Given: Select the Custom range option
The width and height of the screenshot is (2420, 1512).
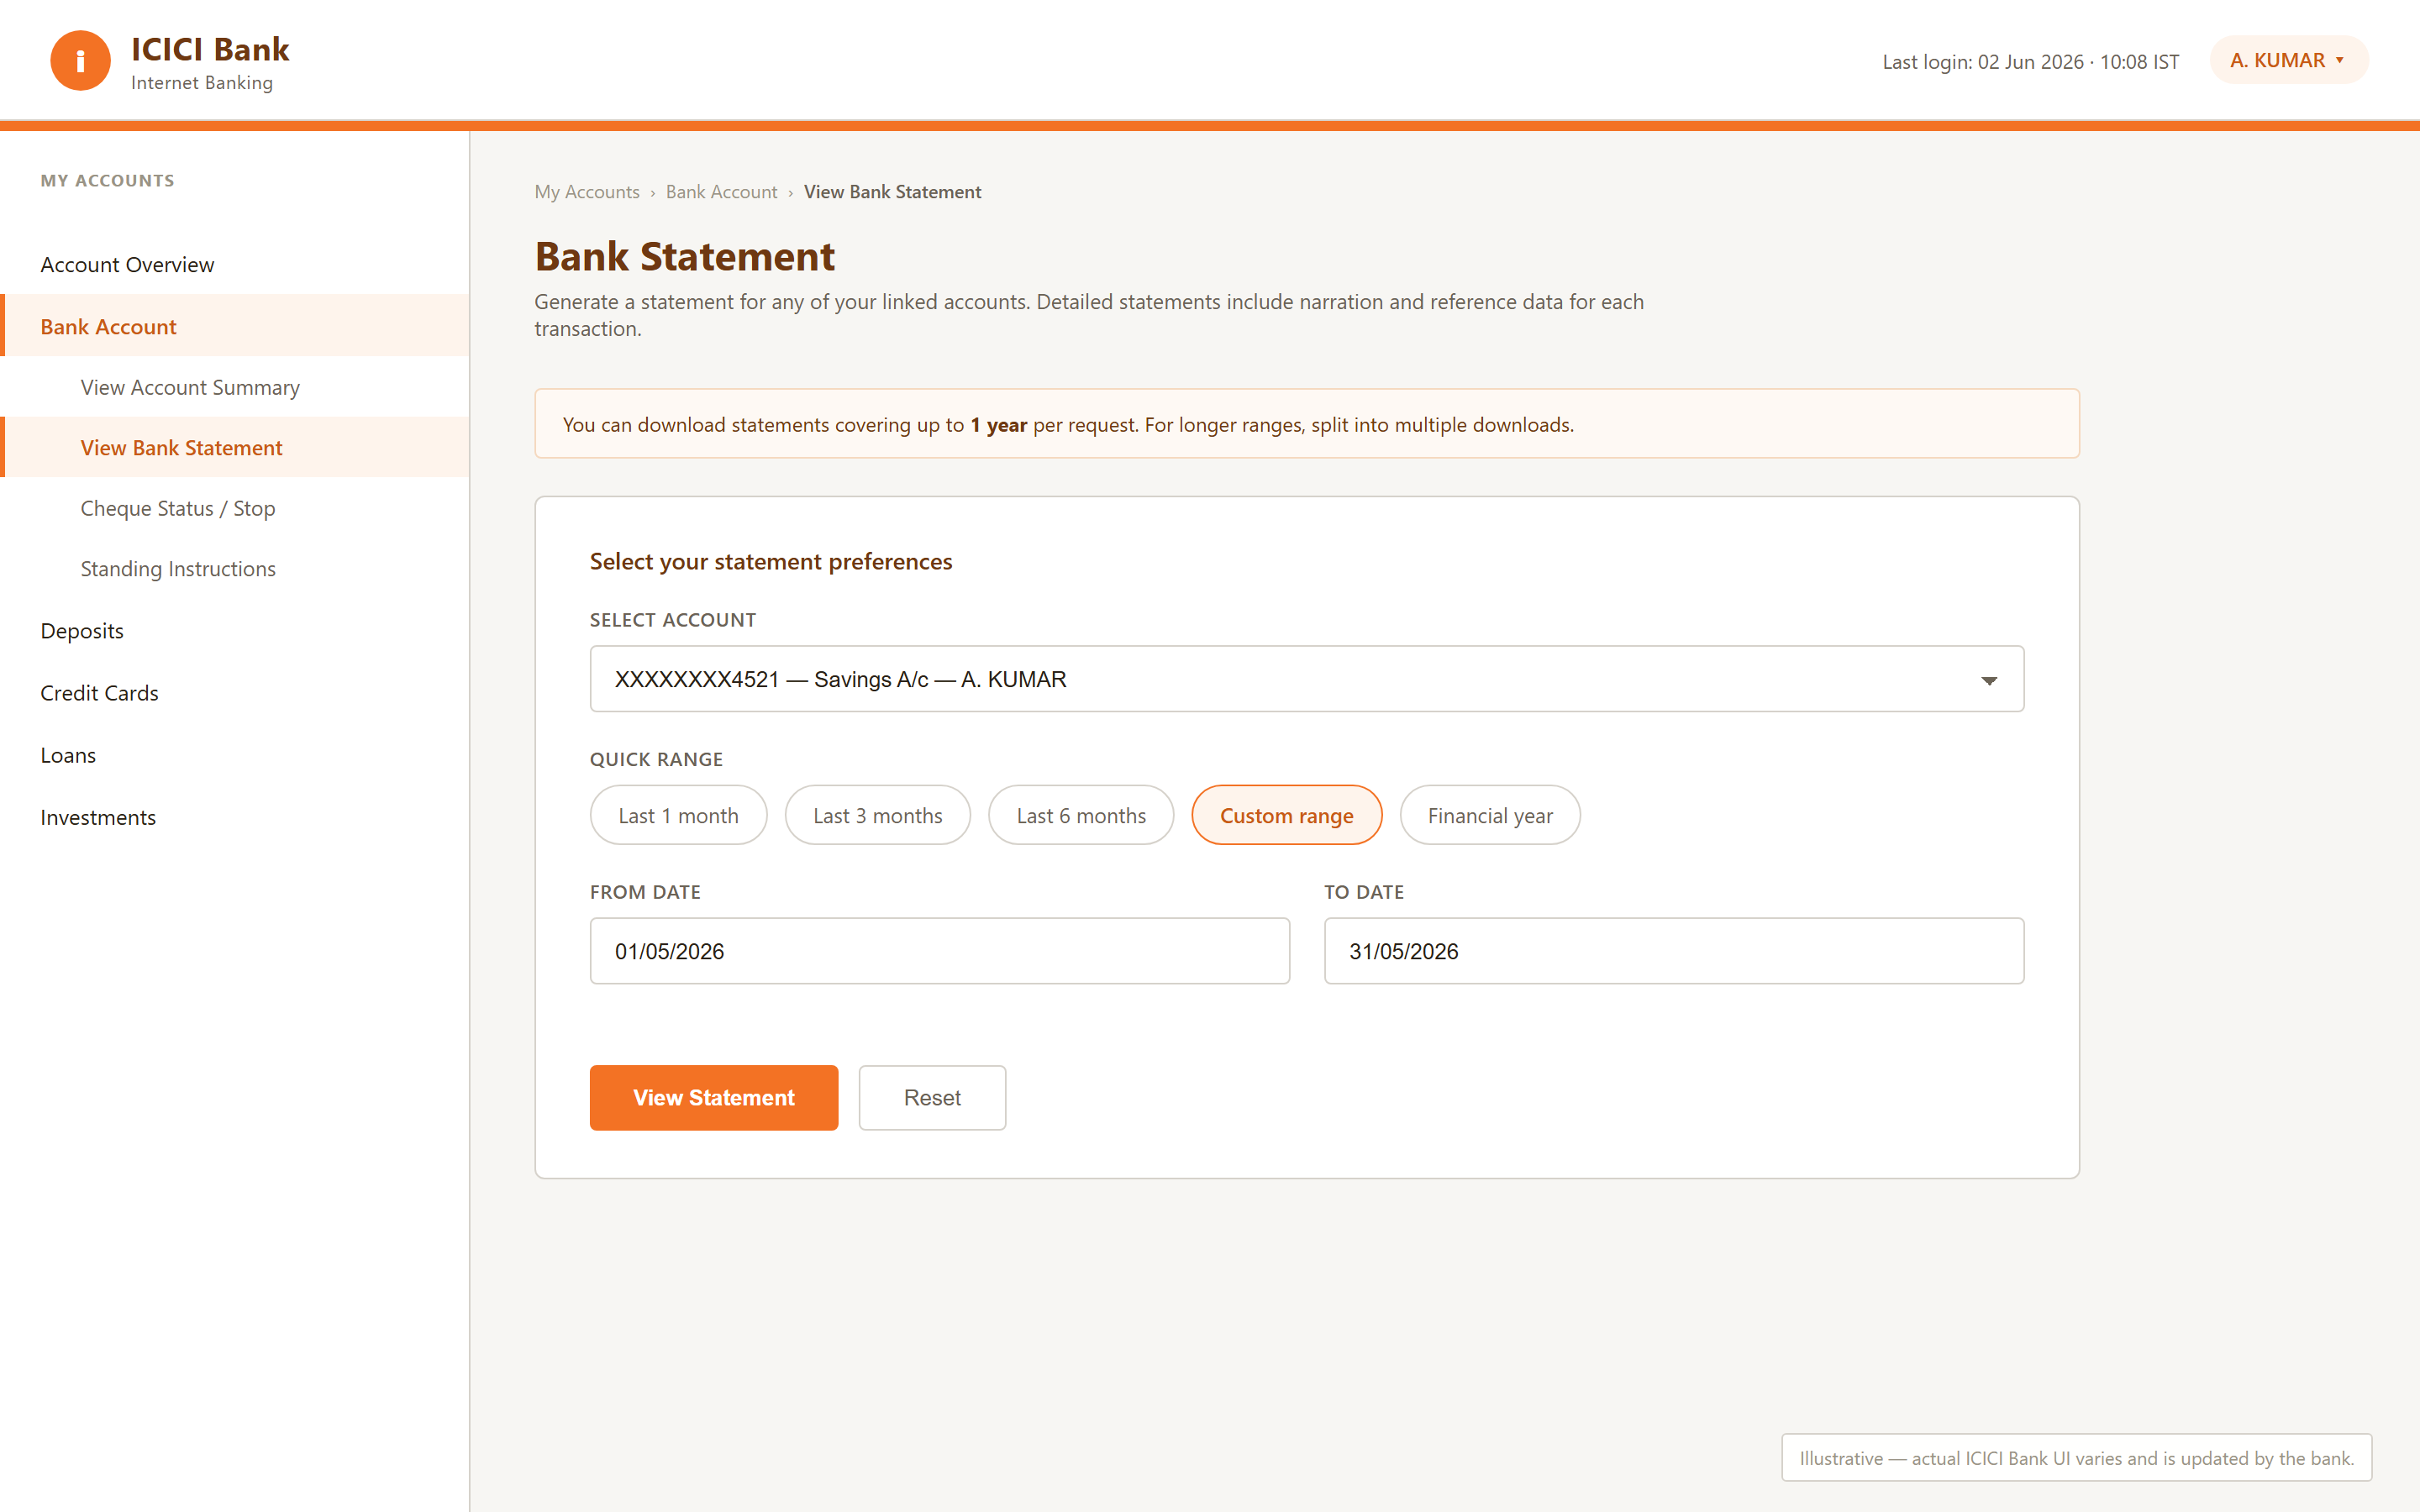Looking at the screenshot, I should (x=1286, y=815).
